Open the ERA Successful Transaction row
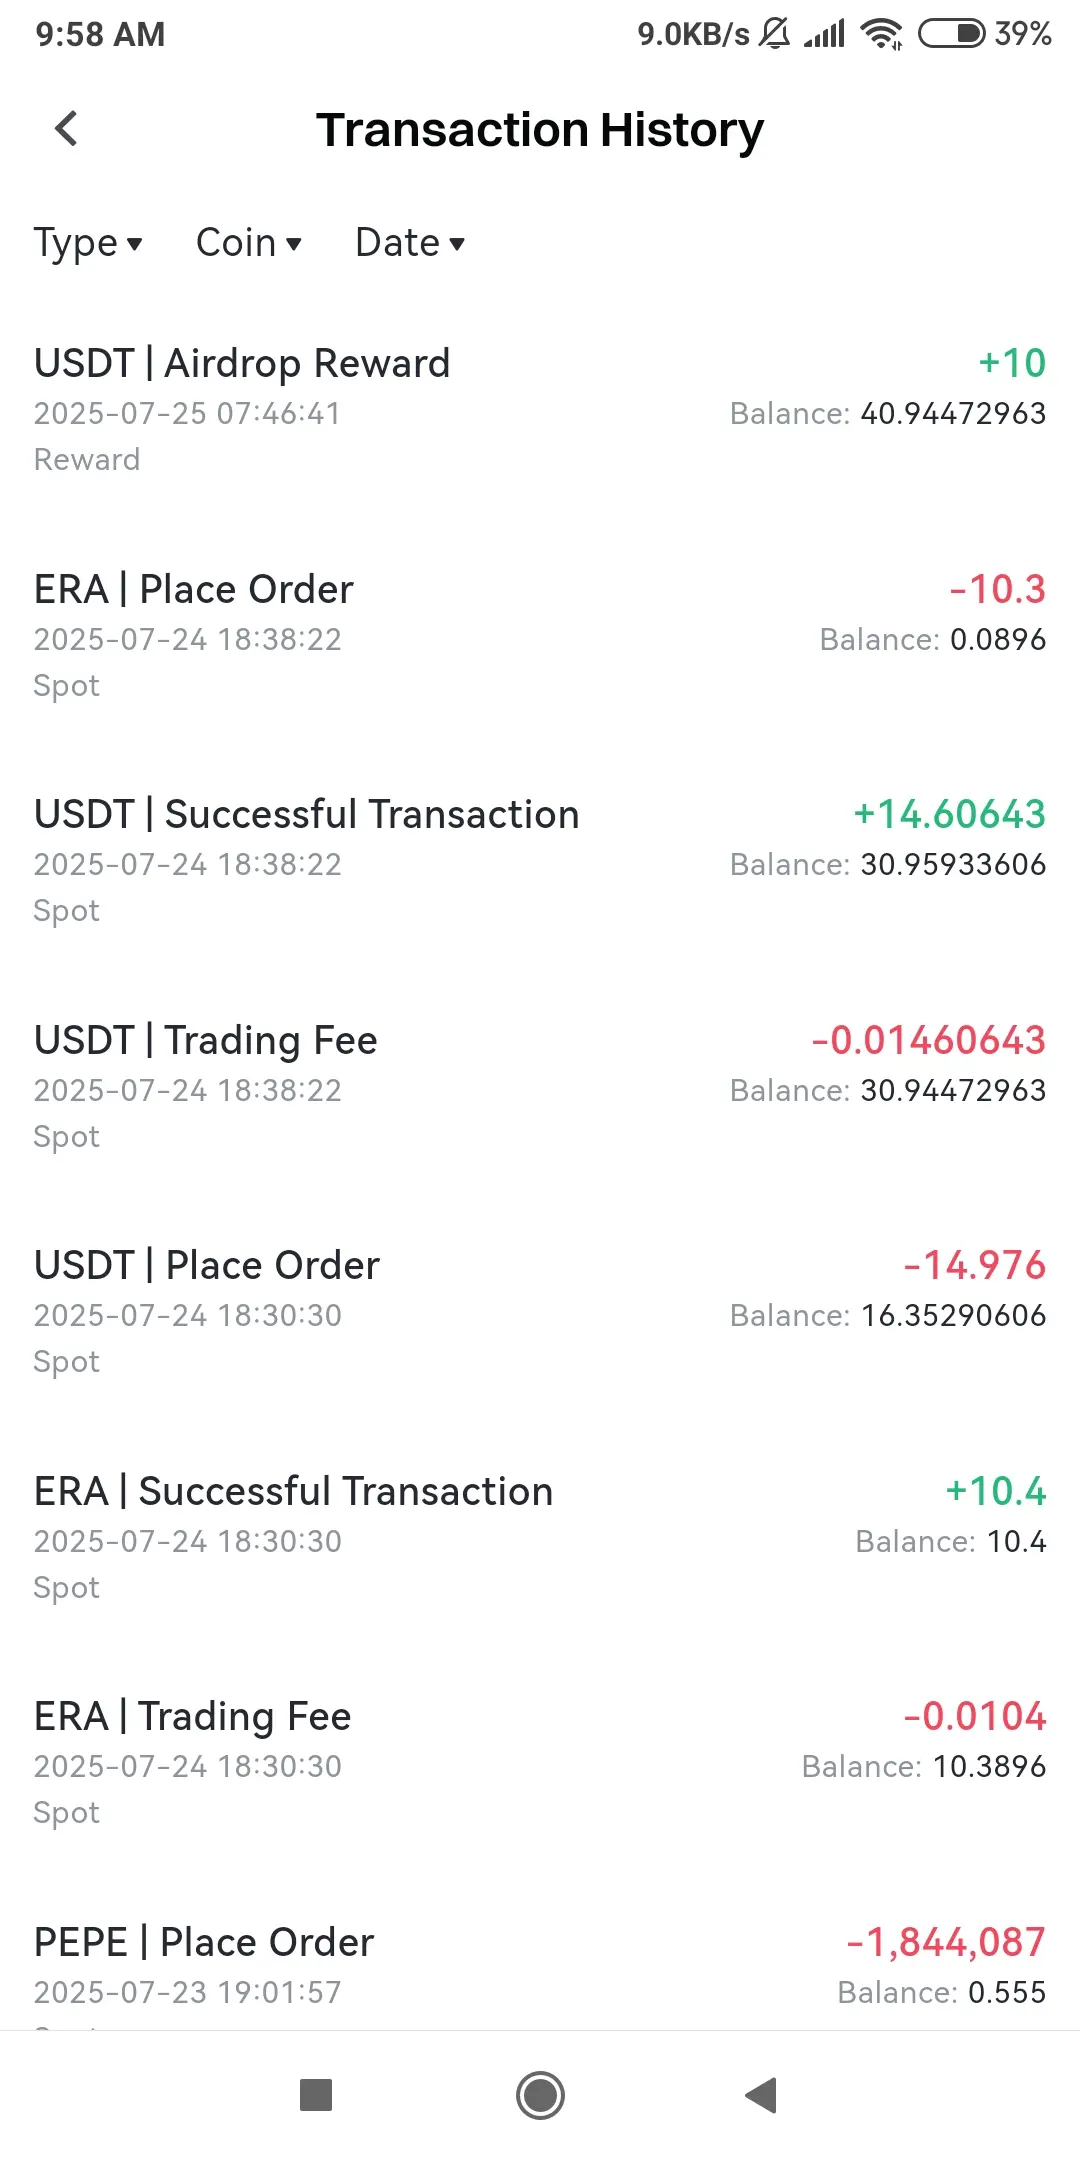 [540, 1539]
